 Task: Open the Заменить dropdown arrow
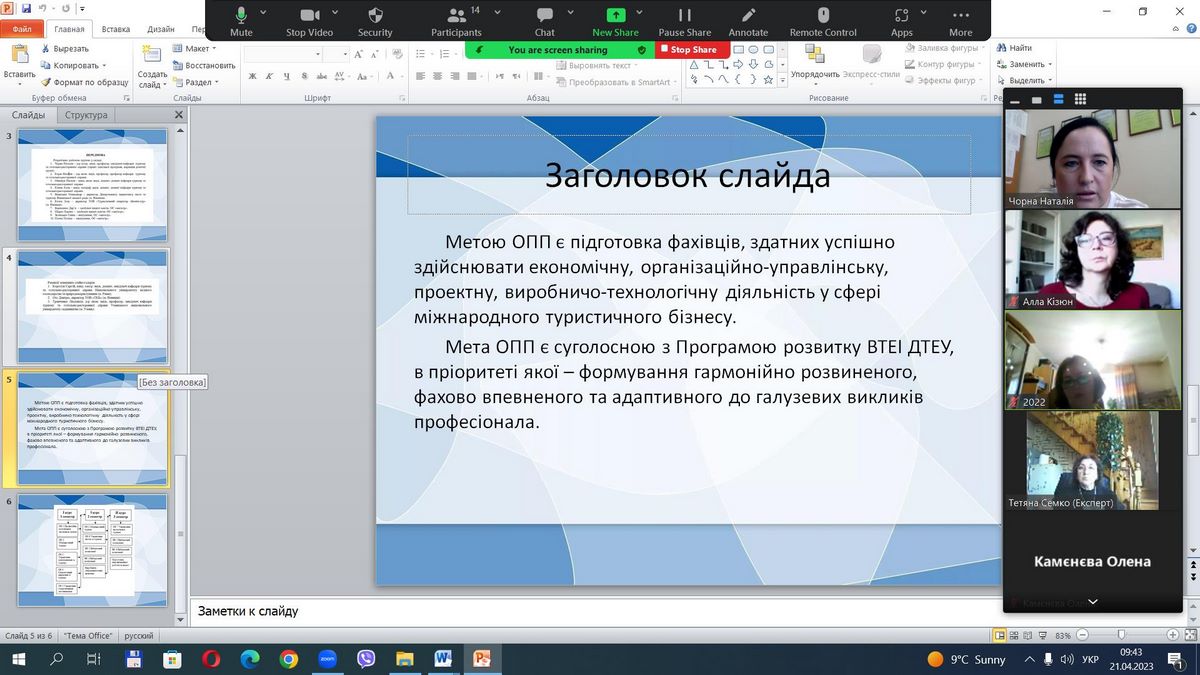click(x=1050, y=64)
